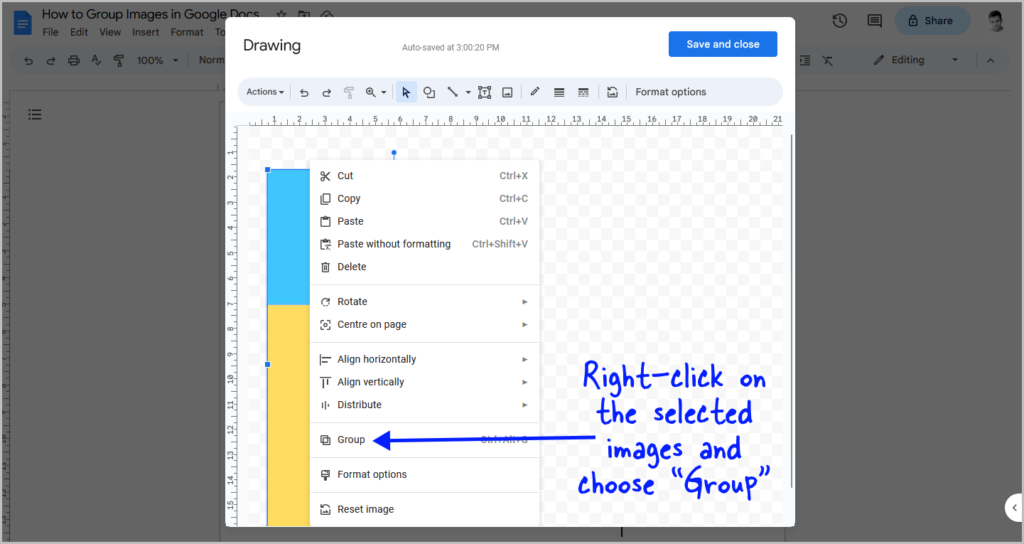Click the Docs paint format icon
Viewport: 1024px width, 544px height.
click(119, 60)
